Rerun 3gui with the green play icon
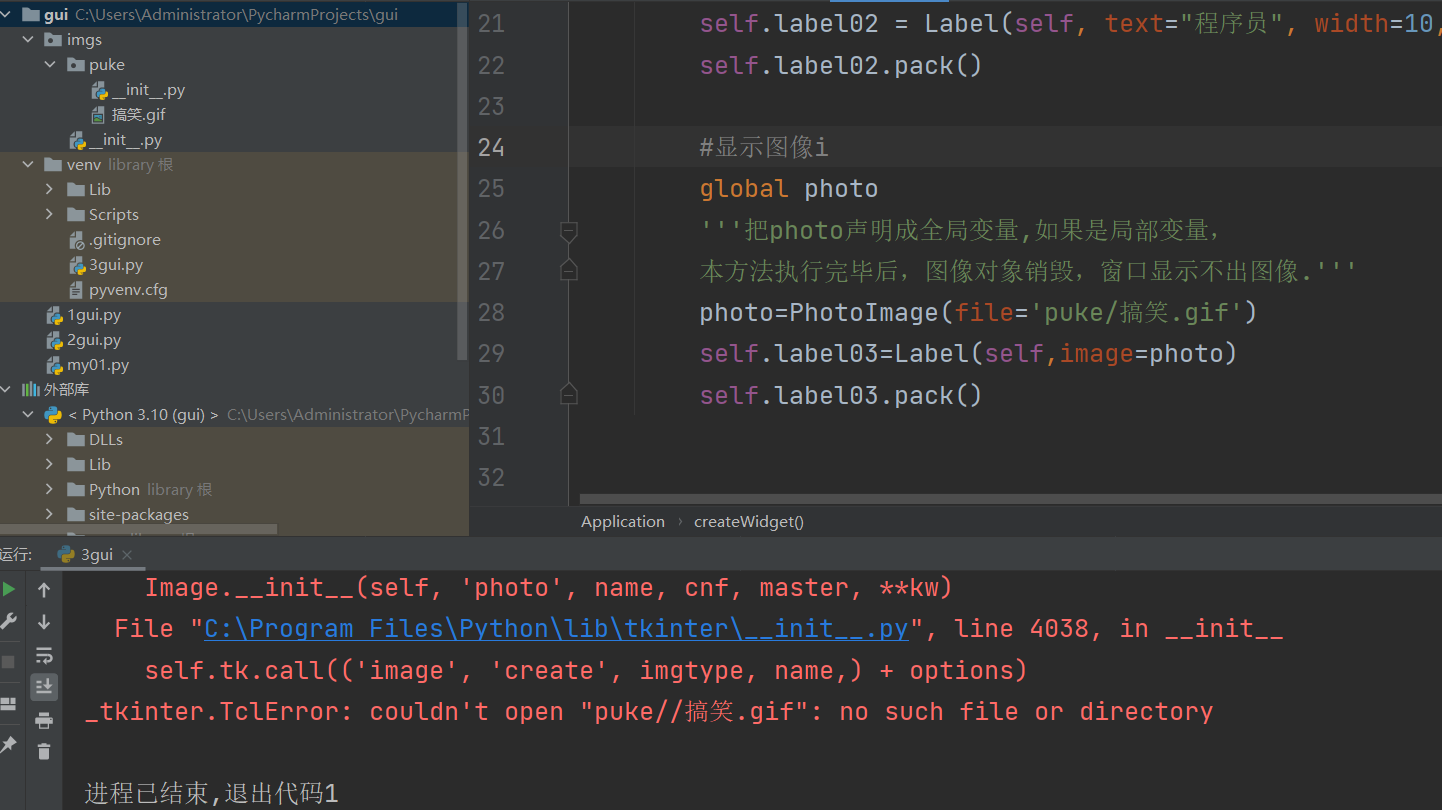1442x810 pixels. 9,589
